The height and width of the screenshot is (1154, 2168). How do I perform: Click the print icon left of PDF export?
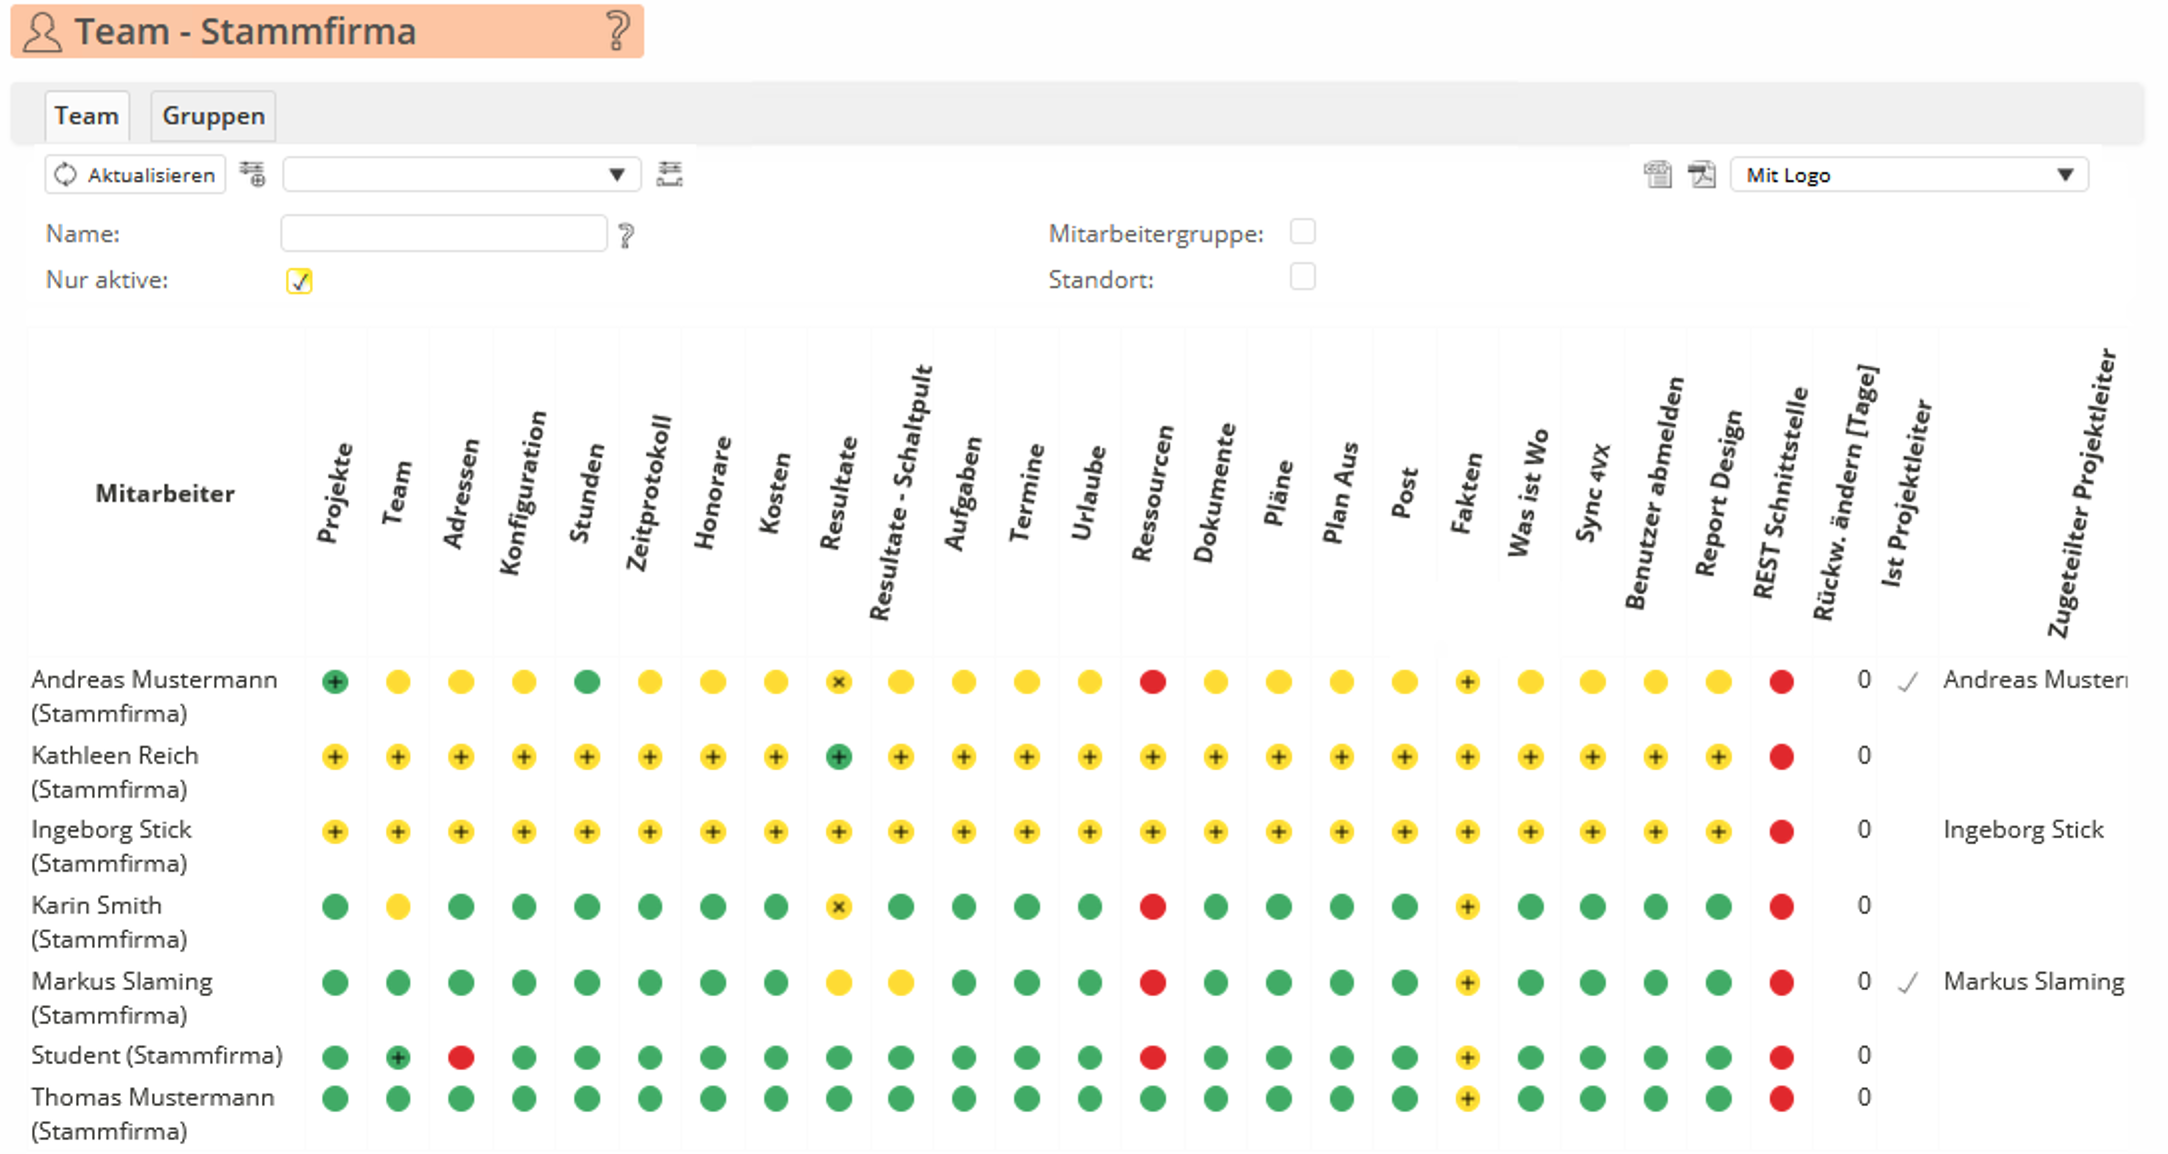(x=1657, y=175)
